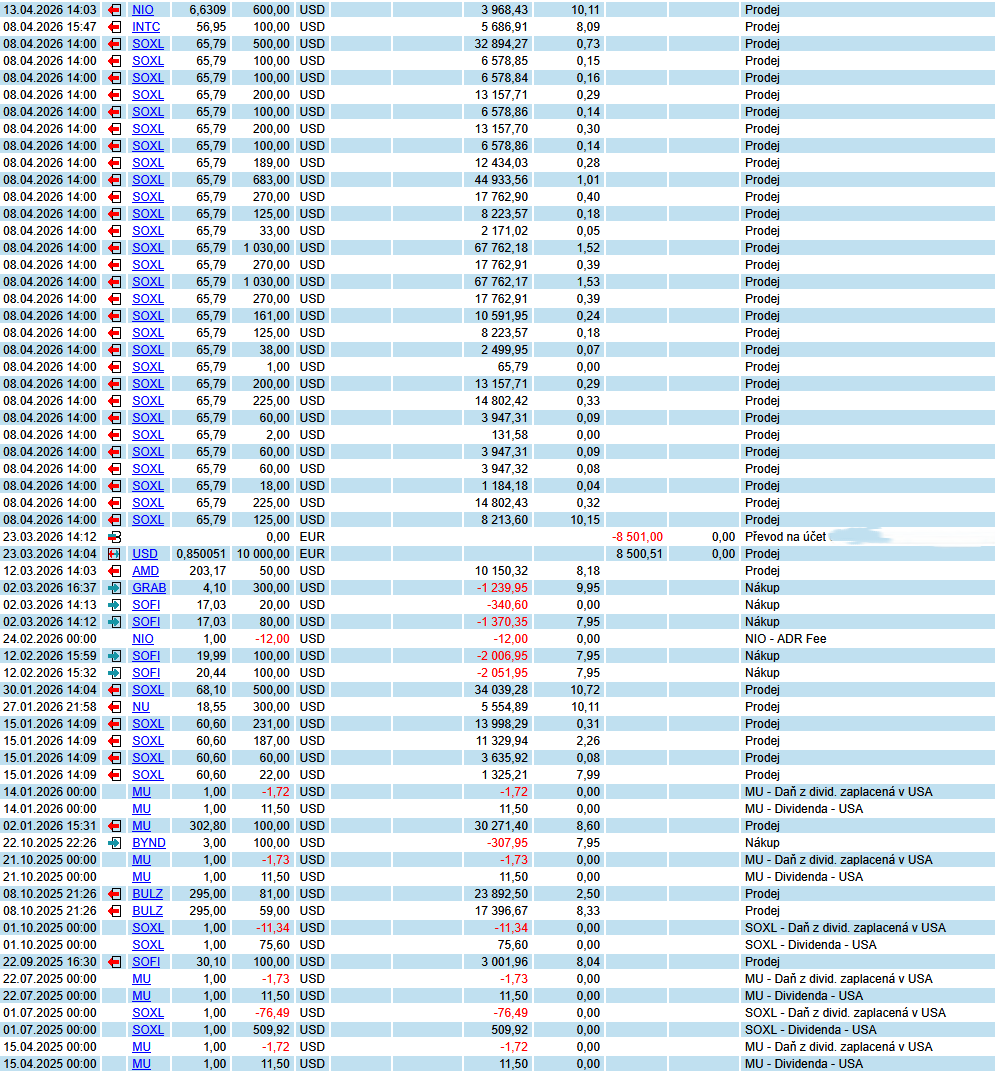Click the buy icon next to BYND
This screenshot has height=1071, width=995.
[x=114, y=843]
